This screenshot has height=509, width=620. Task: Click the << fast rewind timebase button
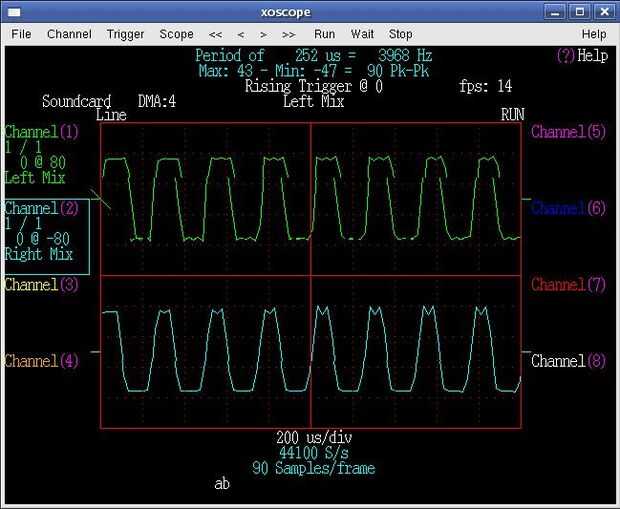tap(216, 34)
